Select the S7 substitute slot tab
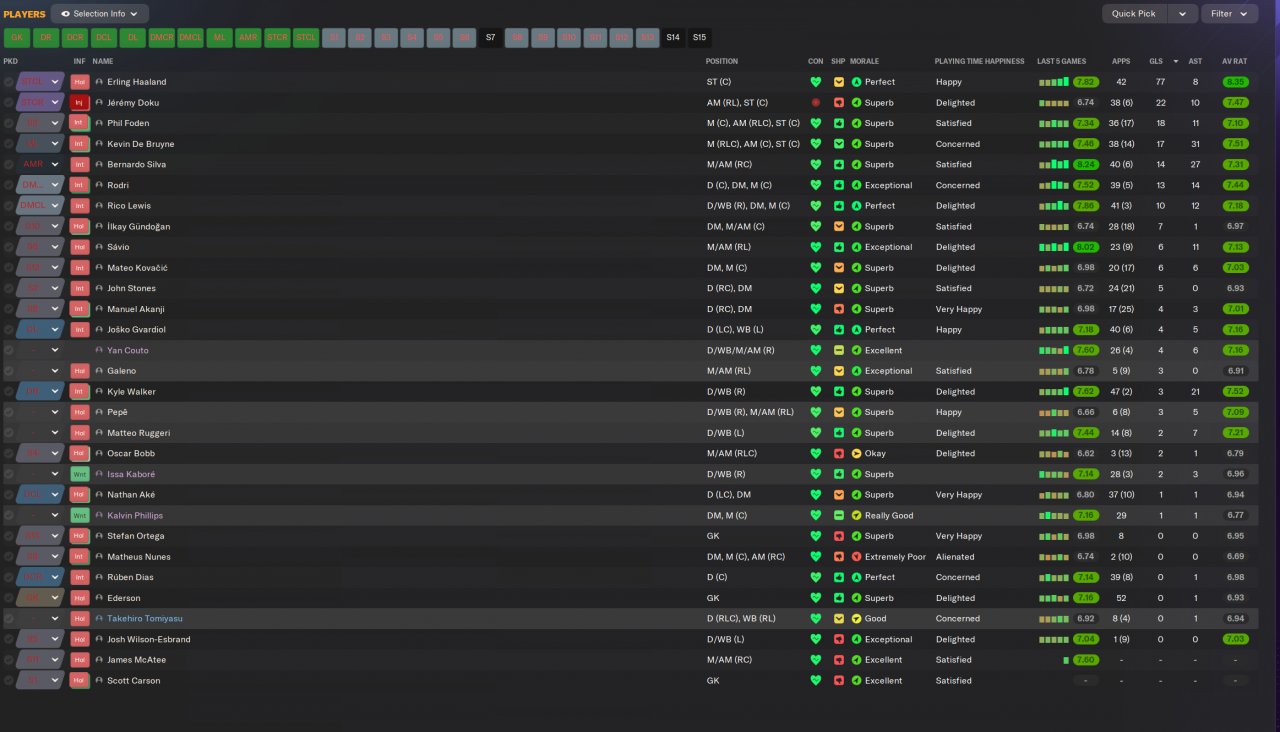The height and width of the screenshot is (732, 1280). point(490,38)
